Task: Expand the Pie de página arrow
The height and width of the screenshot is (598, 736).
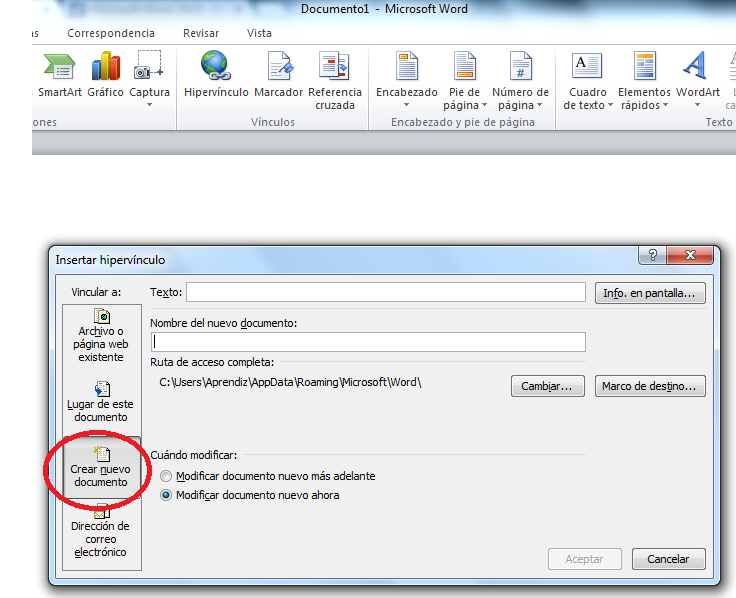Action: [x=484, y=105]
